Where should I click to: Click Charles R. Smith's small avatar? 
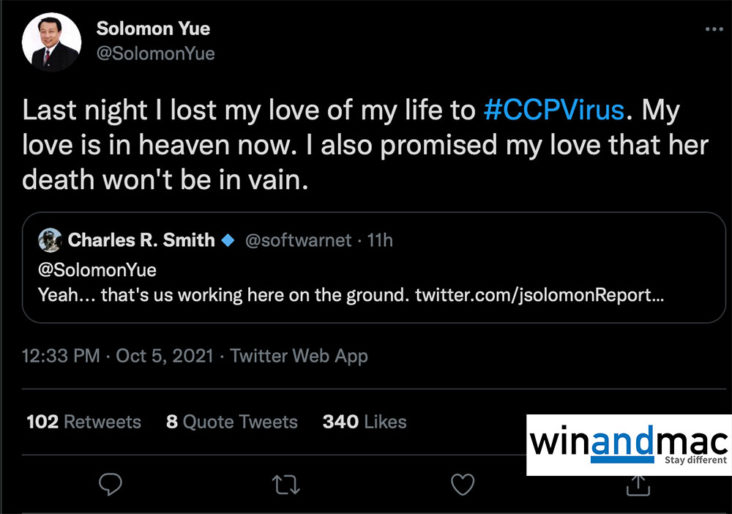click(49, 240)
